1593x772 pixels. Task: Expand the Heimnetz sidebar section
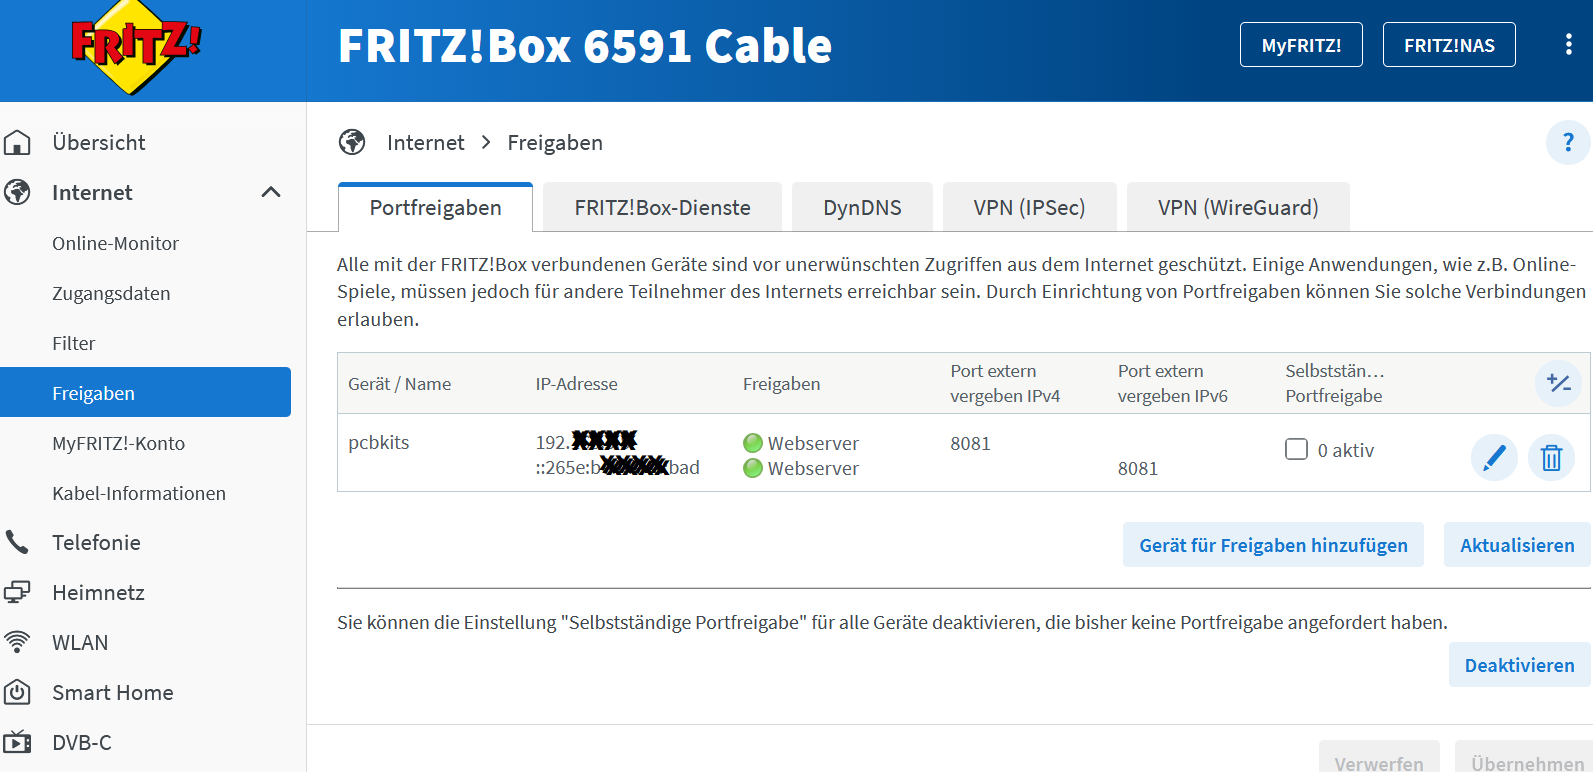(x=98, y=593)
